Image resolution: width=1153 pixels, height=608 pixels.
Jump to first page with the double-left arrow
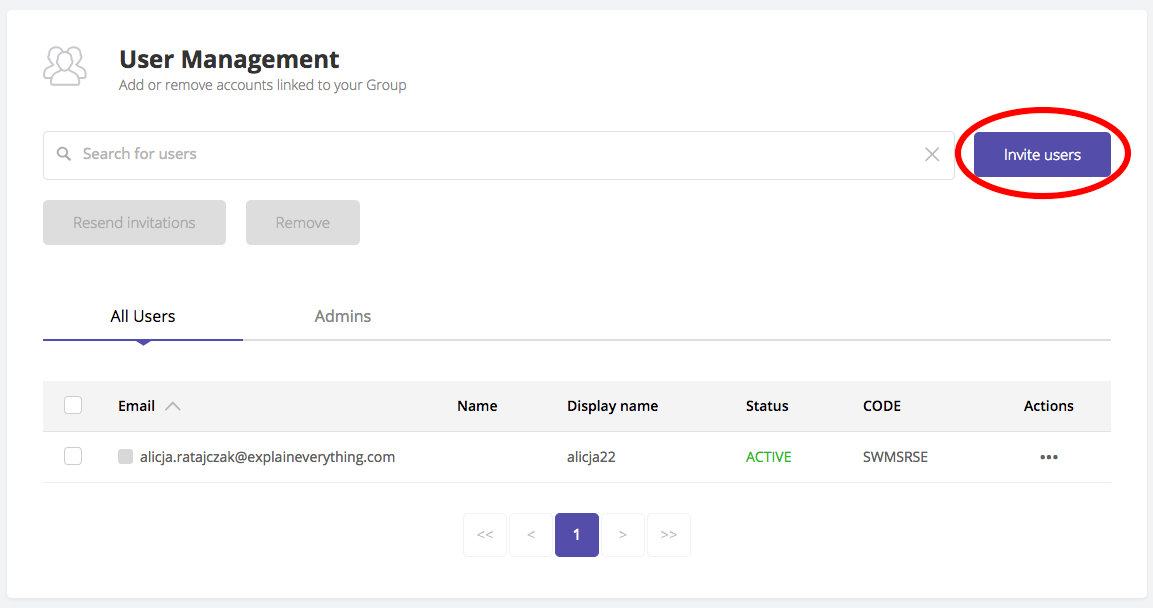pyautogui.click(x=484, y=534)
